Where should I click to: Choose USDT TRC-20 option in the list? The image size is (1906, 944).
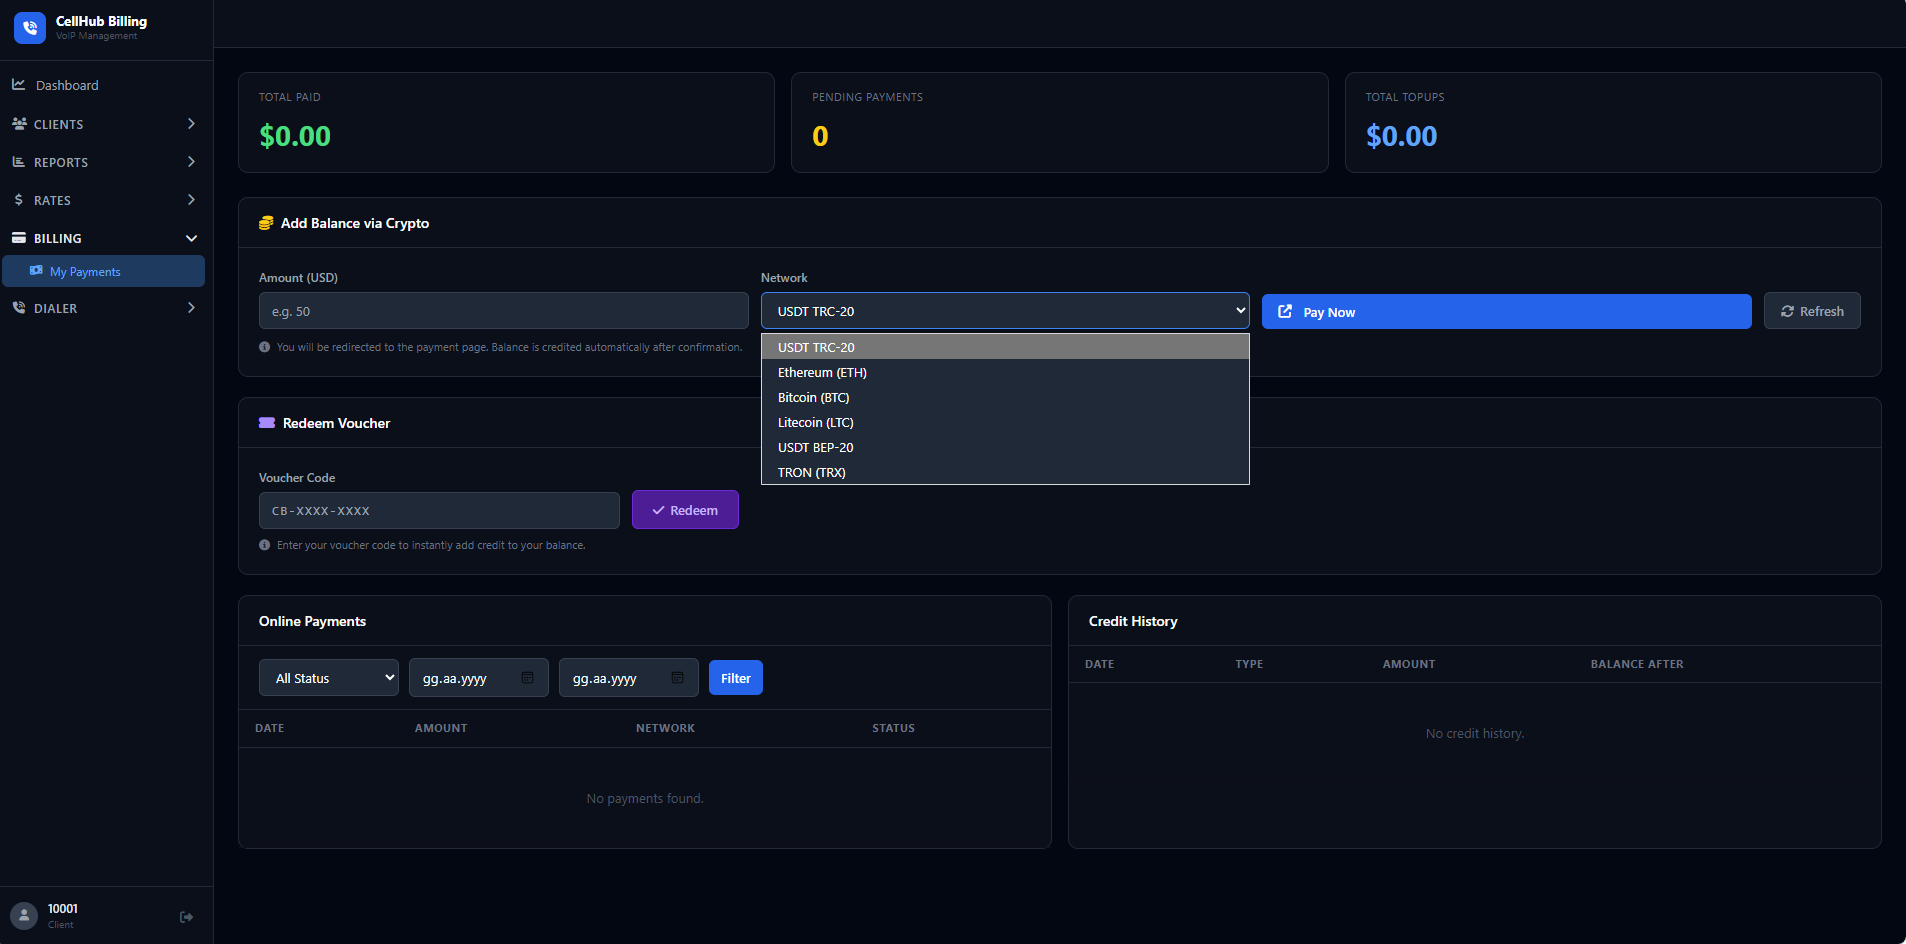point(1005,347)
